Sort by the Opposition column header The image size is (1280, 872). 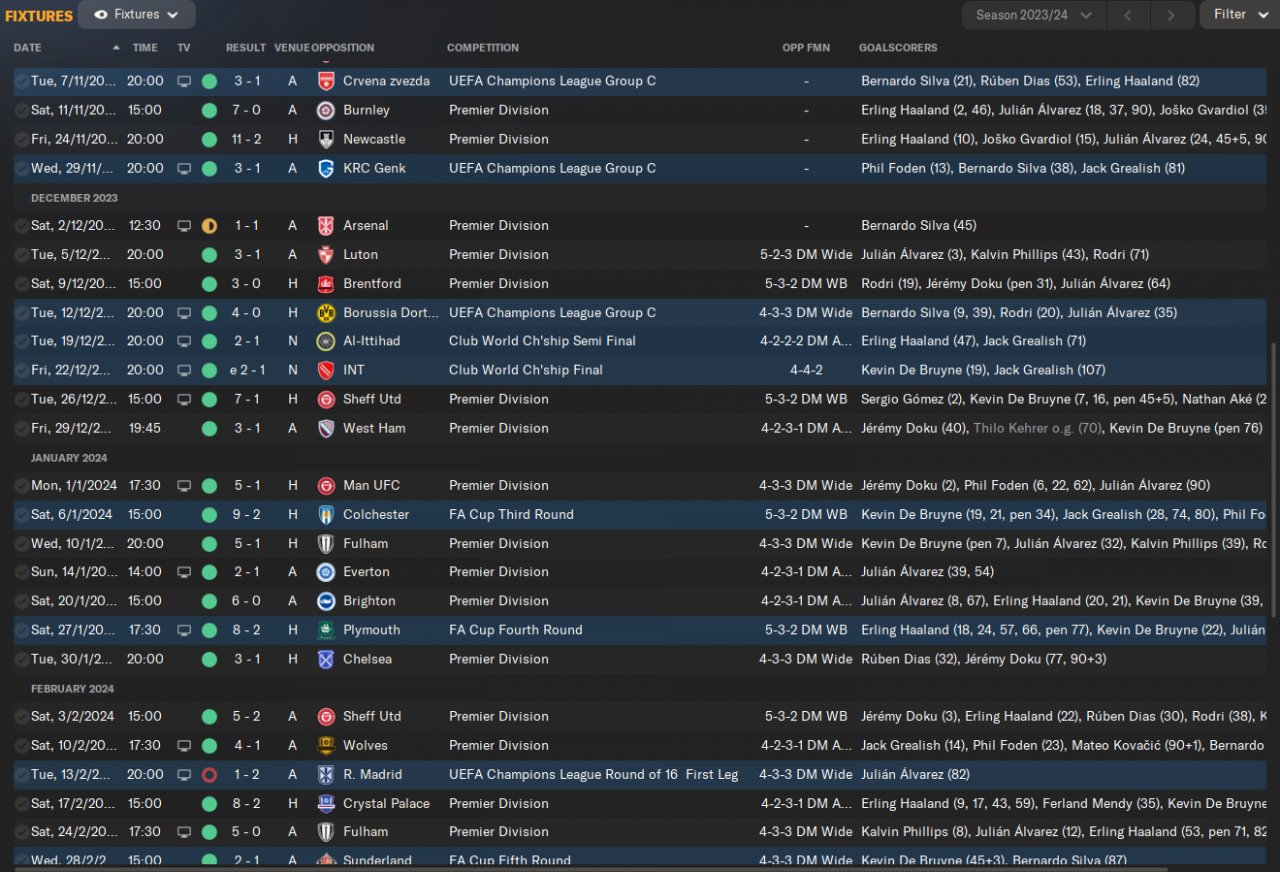tap(343, 48)
